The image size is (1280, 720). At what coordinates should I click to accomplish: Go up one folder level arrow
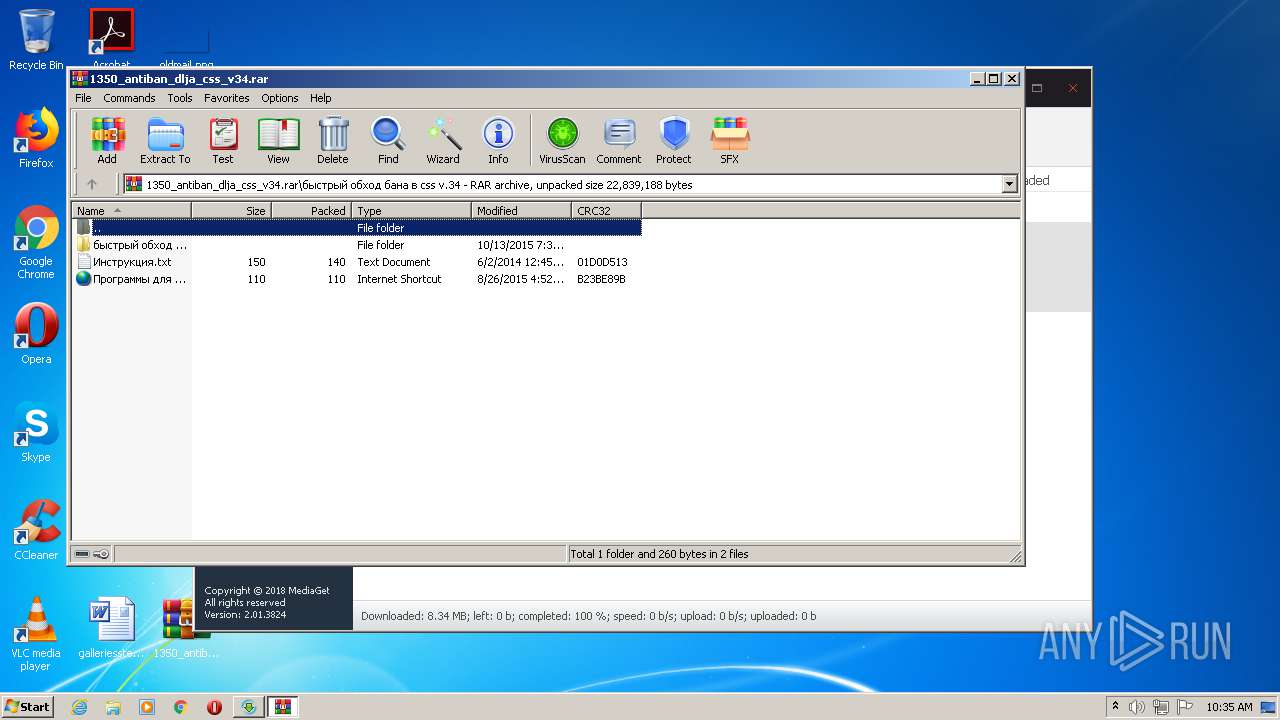click(x=92, y=184)
